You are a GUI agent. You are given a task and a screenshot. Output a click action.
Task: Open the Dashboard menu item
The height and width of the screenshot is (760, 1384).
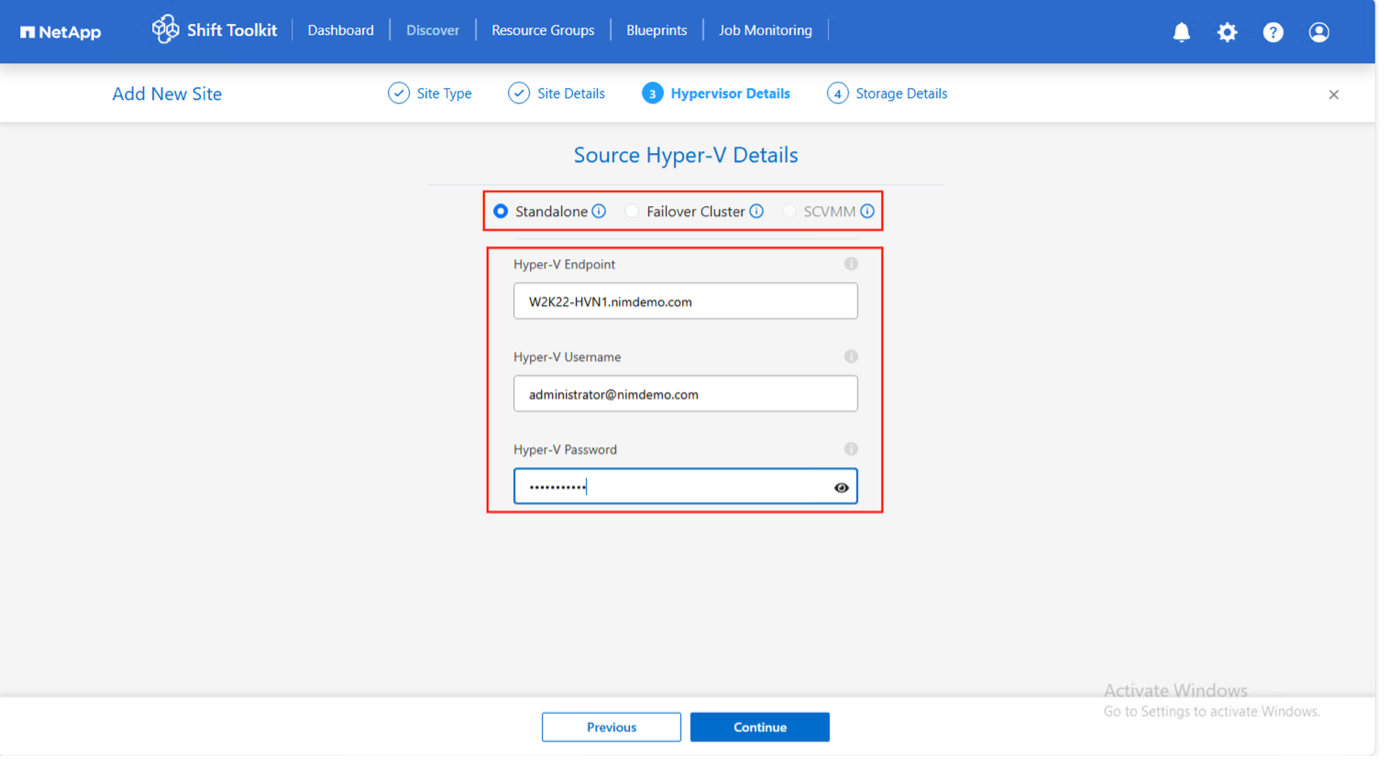click(340, 30)
